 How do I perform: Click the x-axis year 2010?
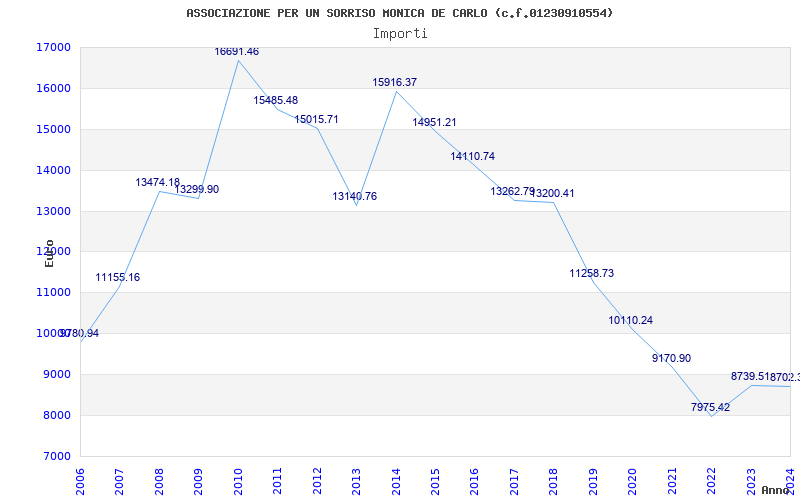238,482
